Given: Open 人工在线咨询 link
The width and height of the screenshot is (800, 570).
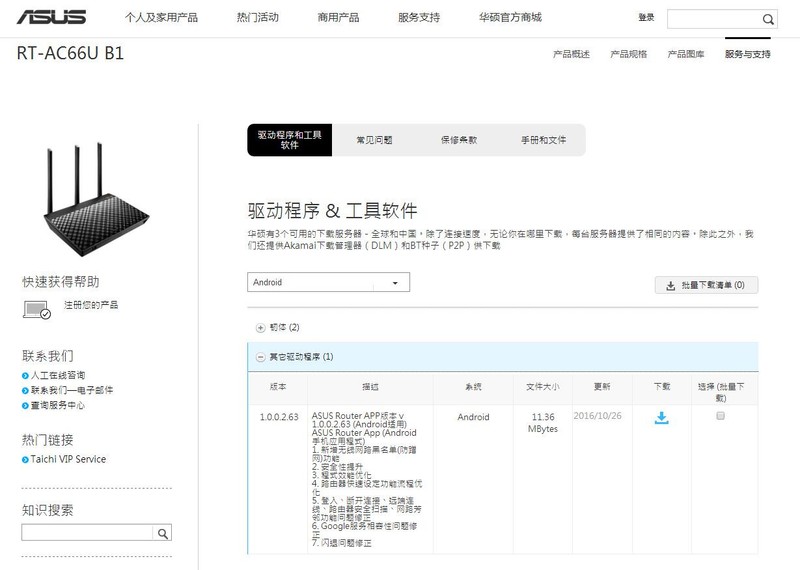Looking at the screenshot, I should [x=57, y=376].
